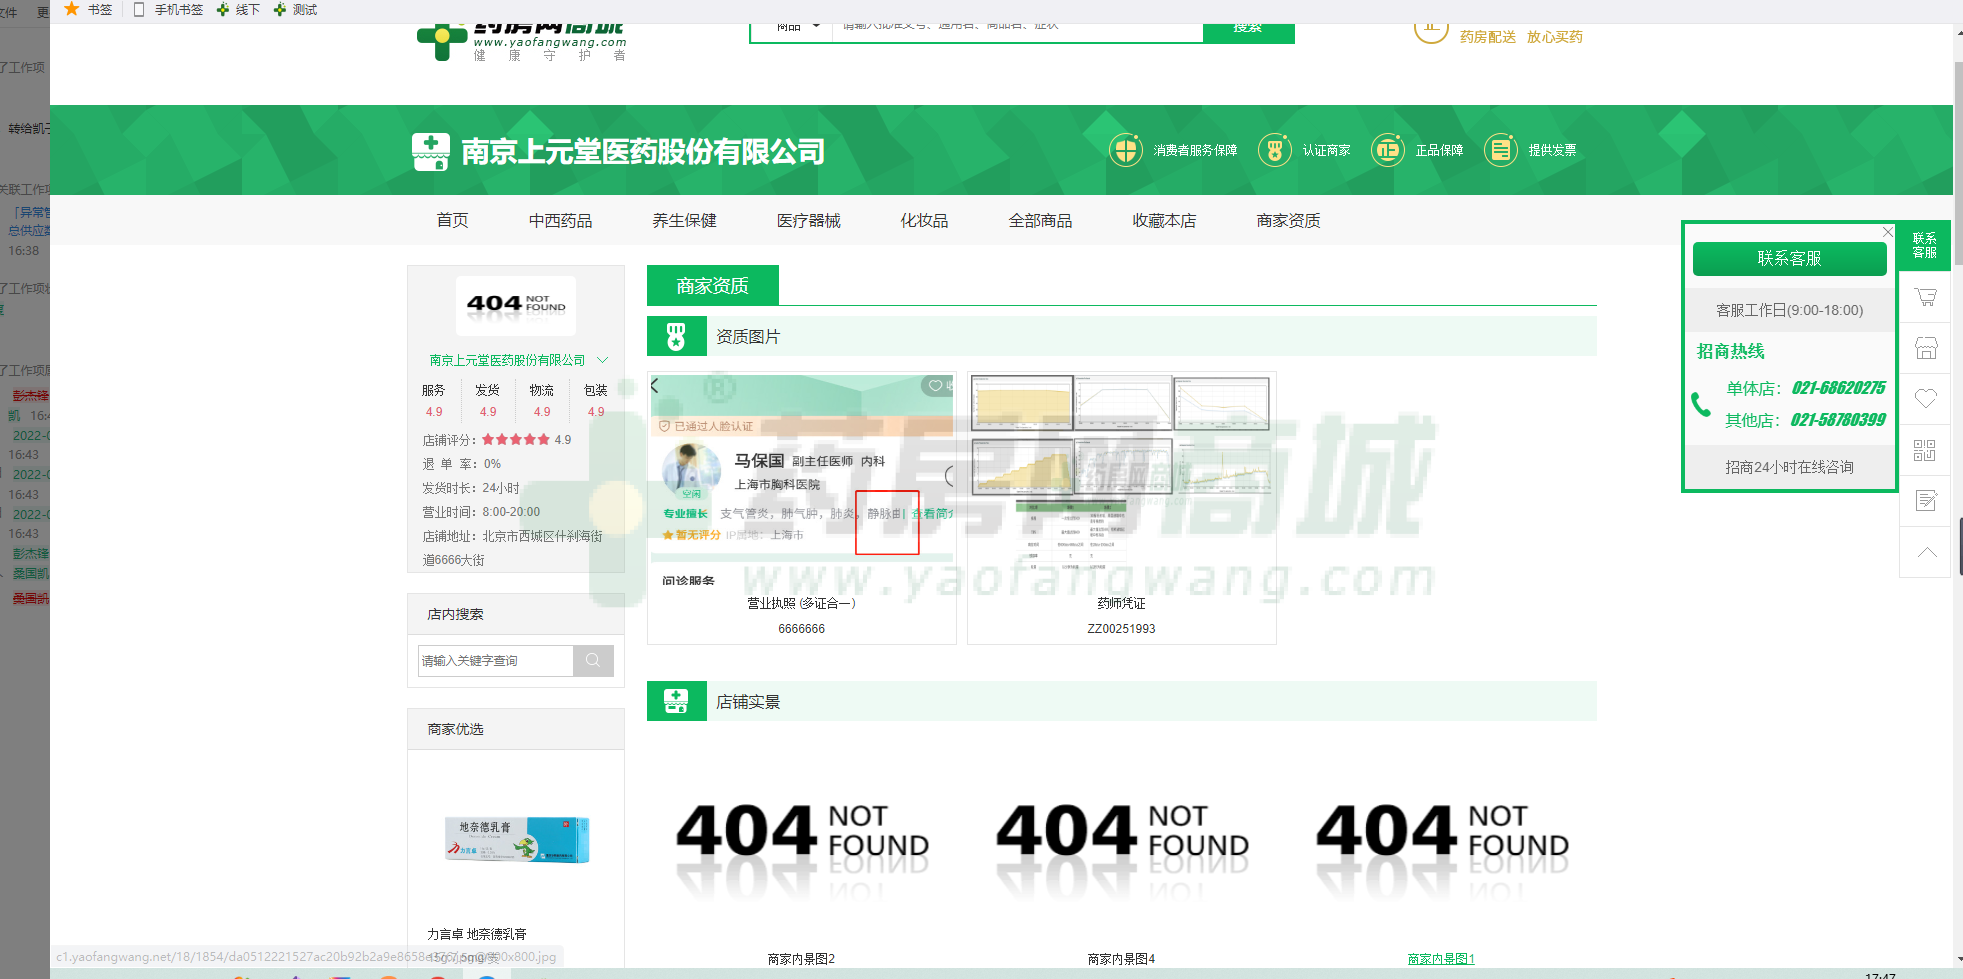Show the QR code from the right sidebar

[1925, 450]
